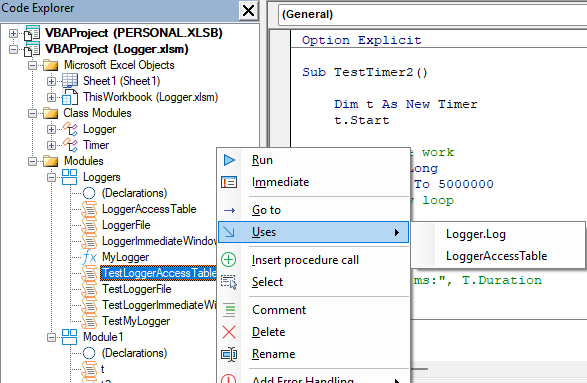
Task: Click the Logger.xlsm project icon
Action: pyautogui.click(x=32, y=49)
